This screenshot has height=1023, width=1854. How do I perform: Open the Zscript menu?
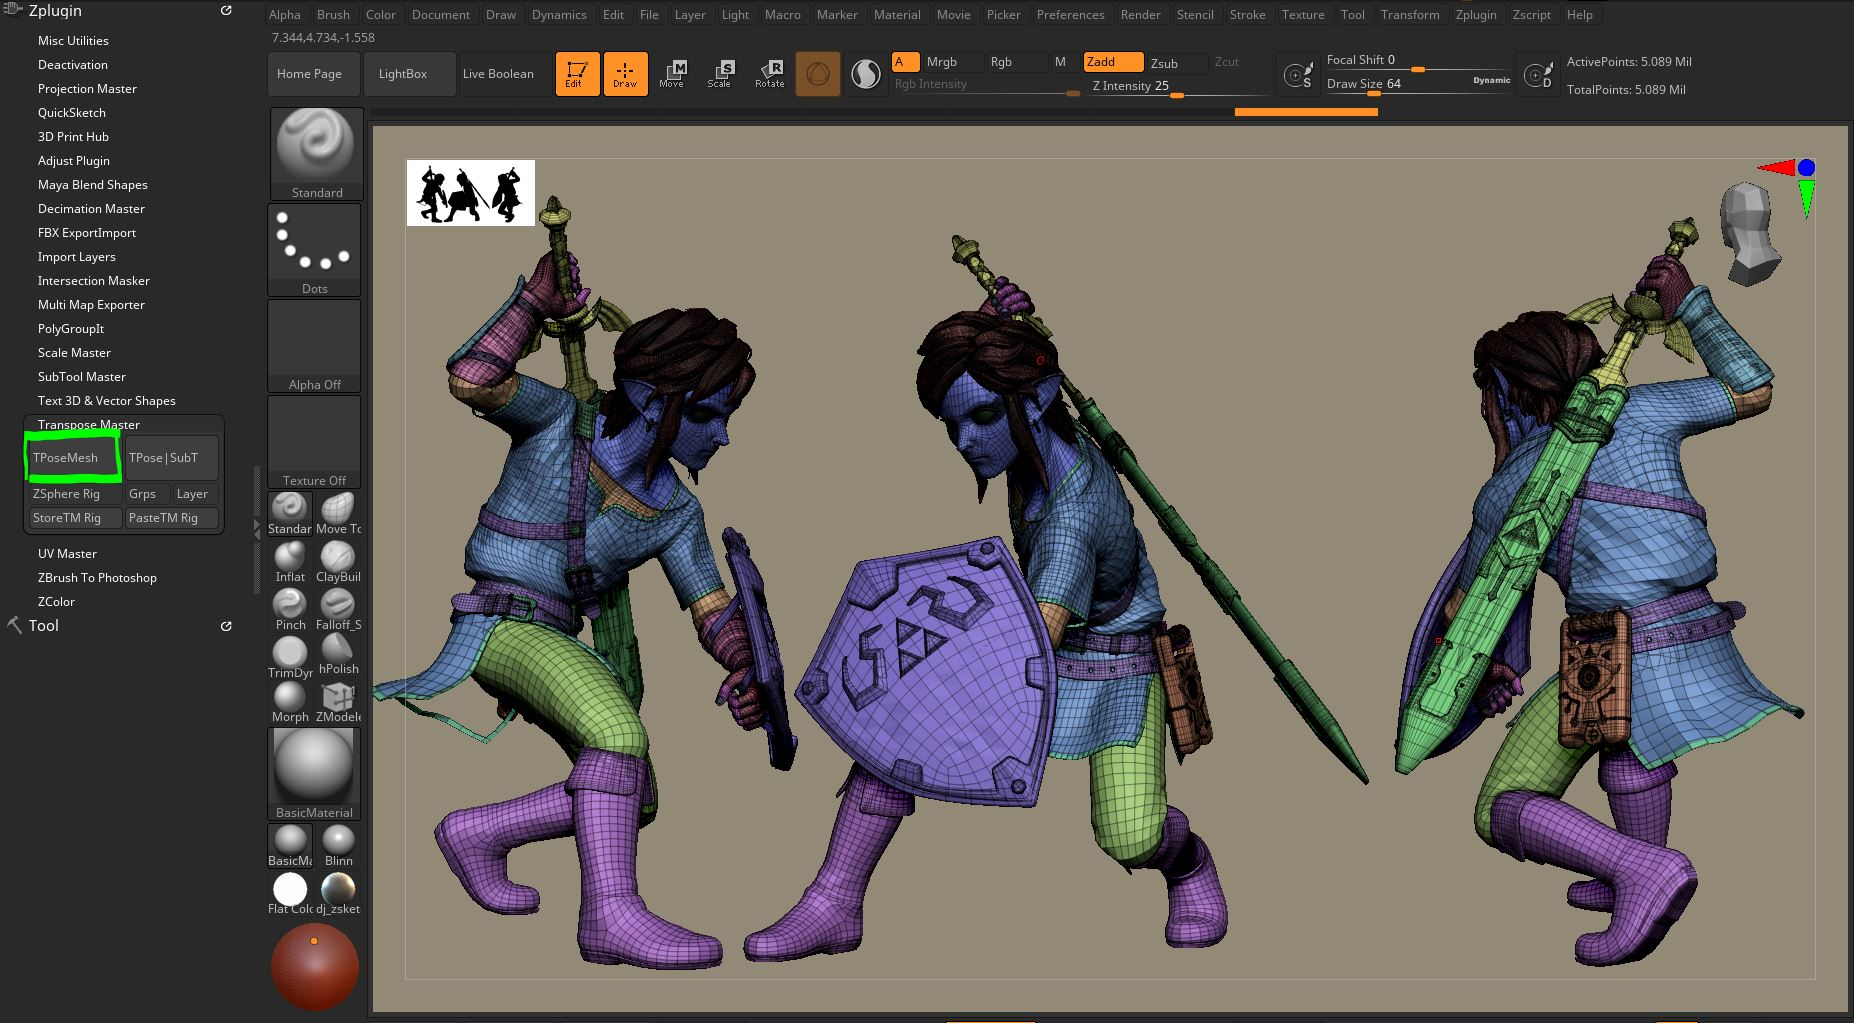click(1531, 15)
